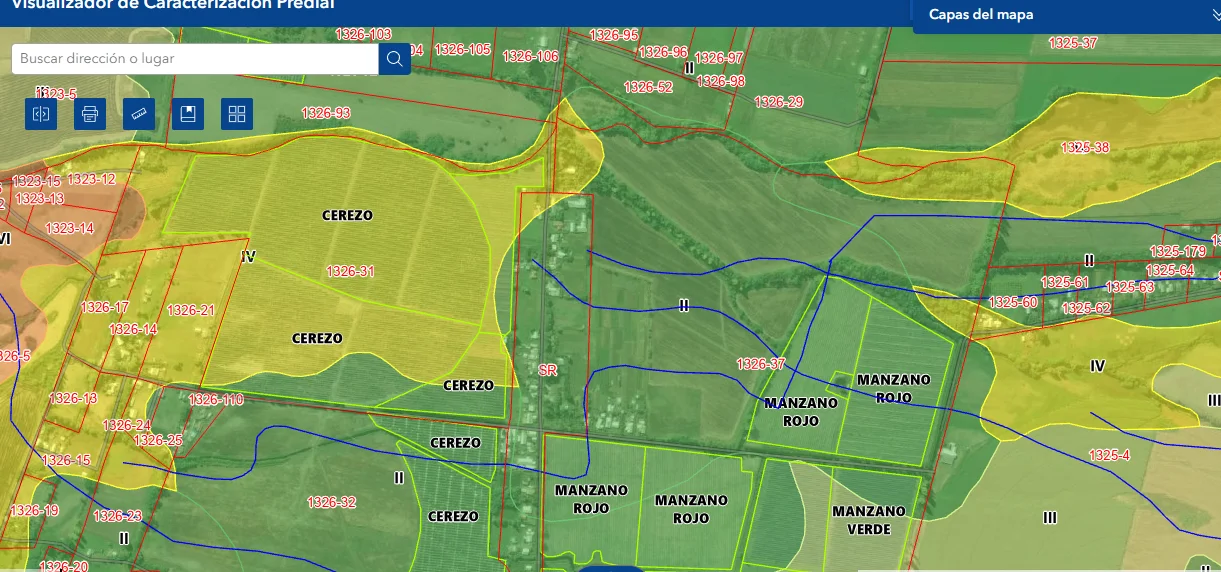Click the parcel labeled 1325-4
This screenshot has width=1221, height=572.
pos(1109,455)
